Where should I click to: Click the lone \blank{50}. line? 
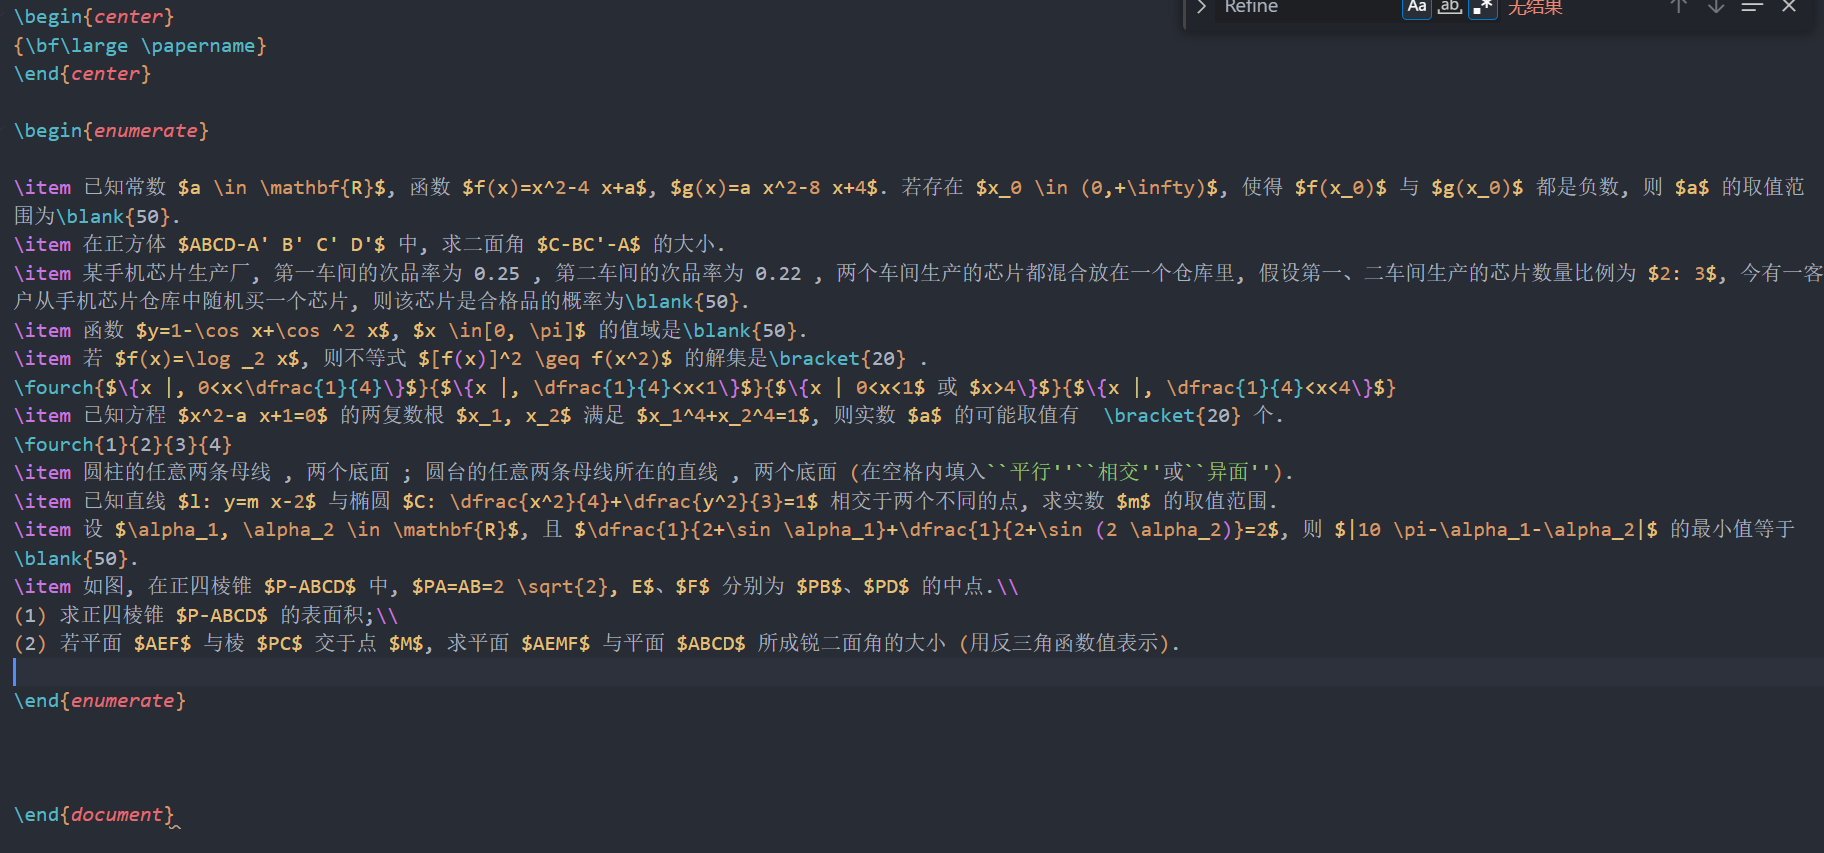tap(76, 559)
